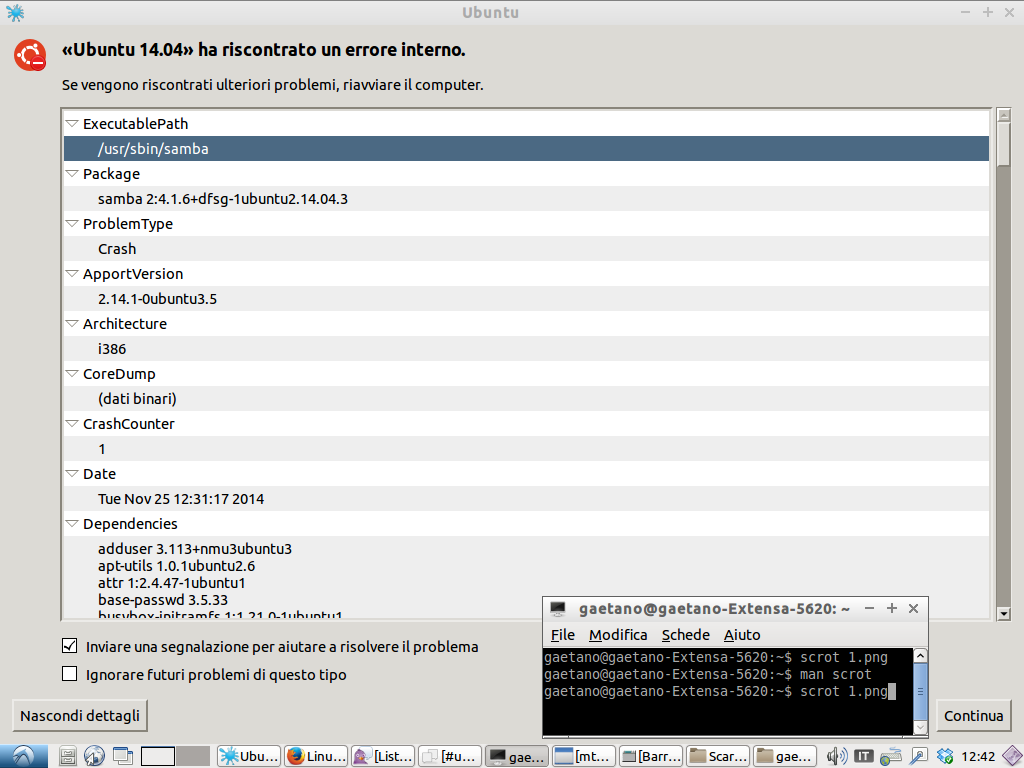Collapse the Dependencies tree node
Image resolution: width=1024 pixels, height=768 pixels.
pyautogui.click(x=72, y=524)
